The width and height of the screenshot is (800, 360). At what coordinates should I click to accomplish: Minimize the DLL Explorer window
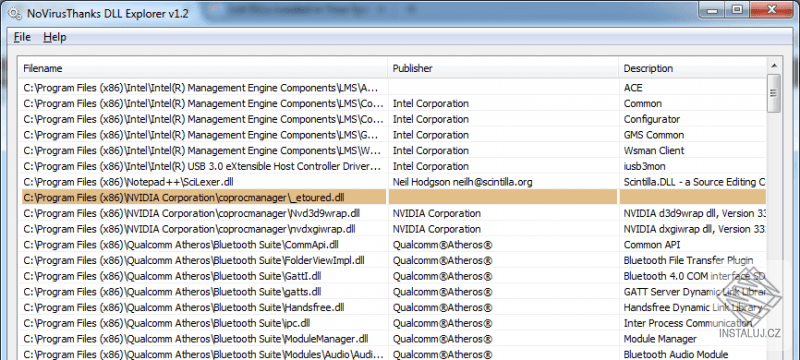713,10
